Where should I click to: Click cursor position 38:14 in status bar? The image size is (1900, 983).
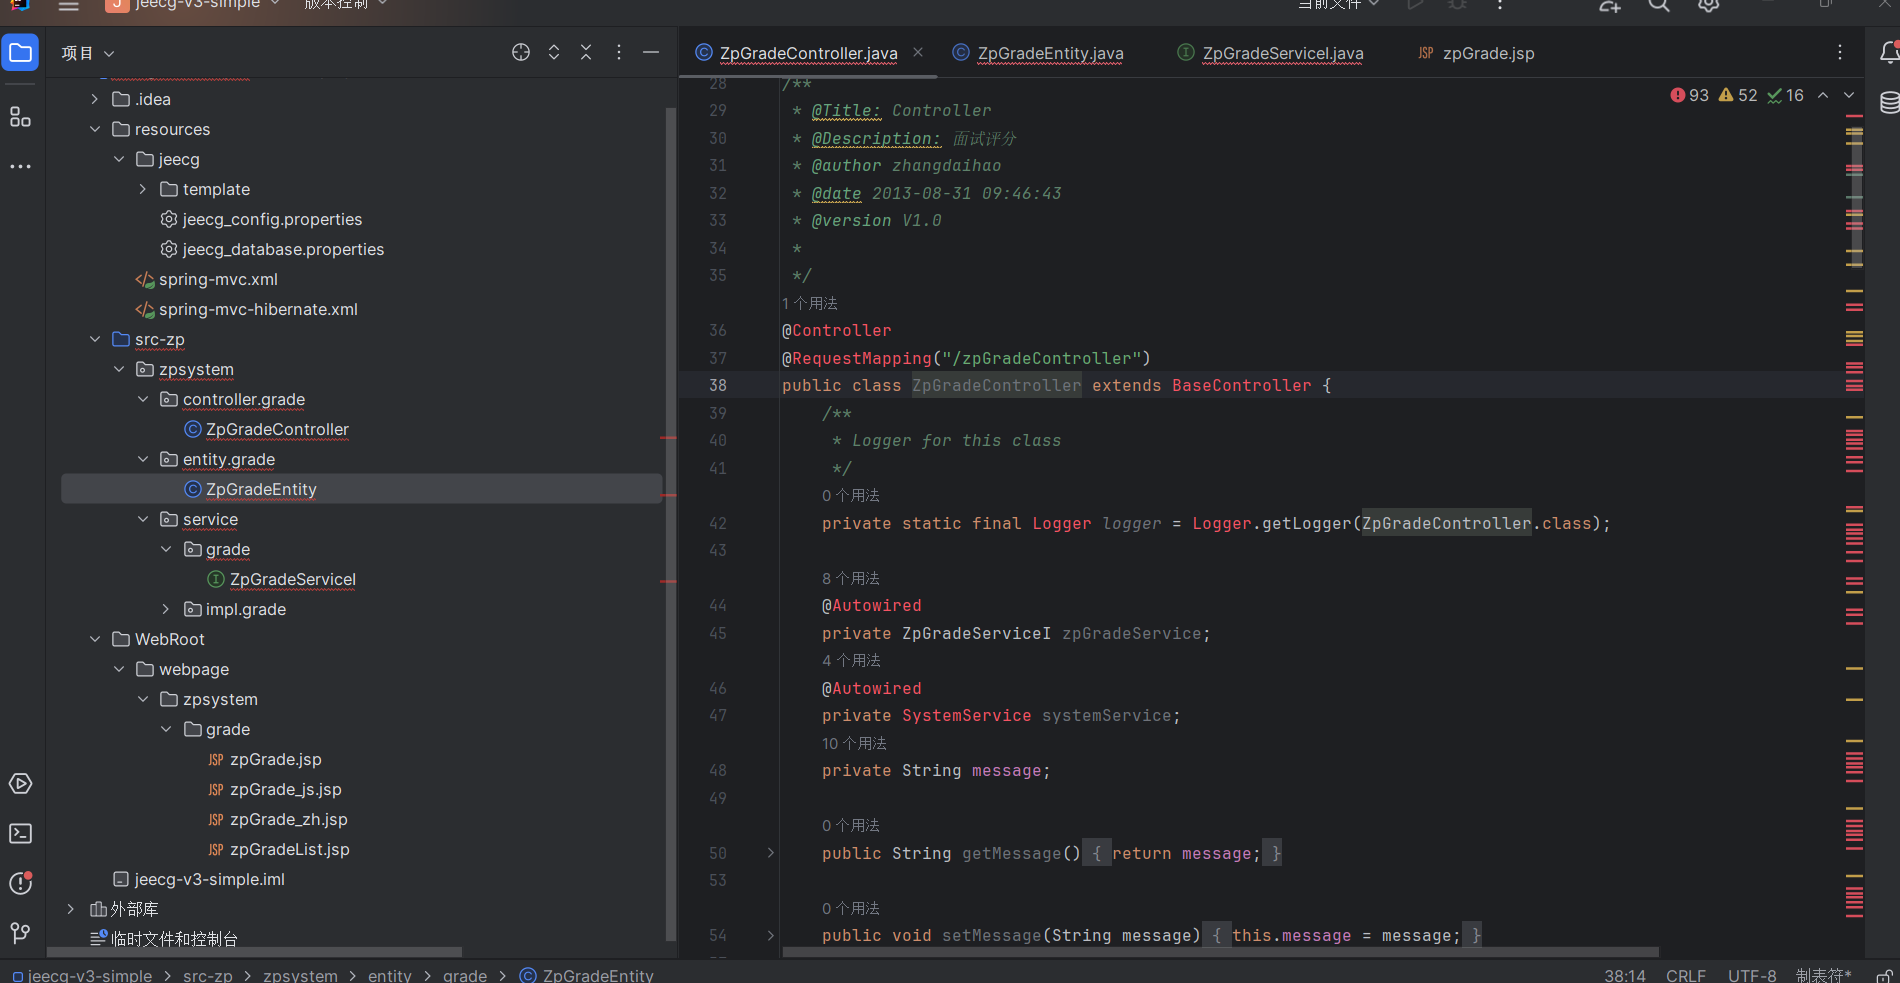[x=1625, y=975]
